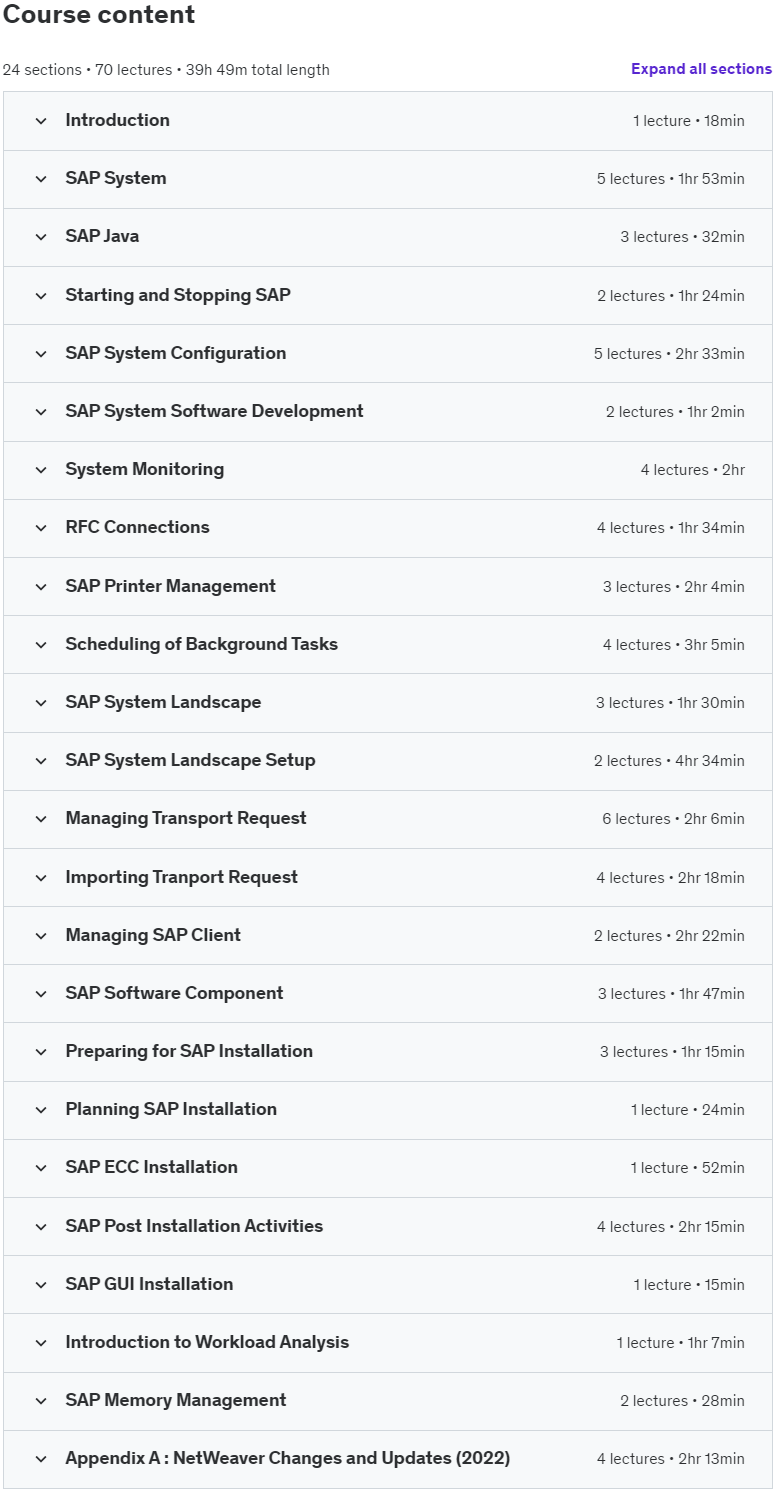The width and height of the screenshot is (776, 1491).
Task: Select the RFC Connections title
Action: click(x=137, y=527)
